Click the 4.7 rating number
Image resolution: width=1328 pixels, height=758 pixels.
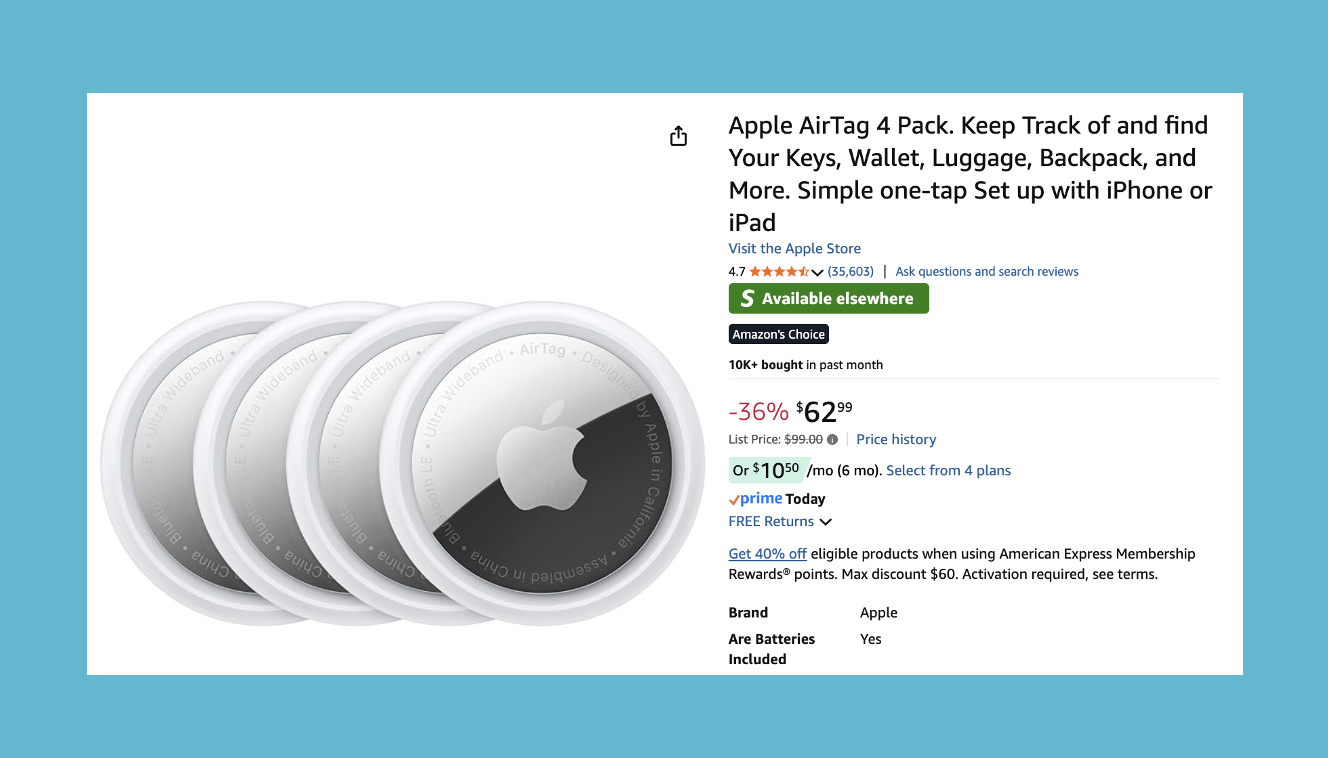coord(737,272)
